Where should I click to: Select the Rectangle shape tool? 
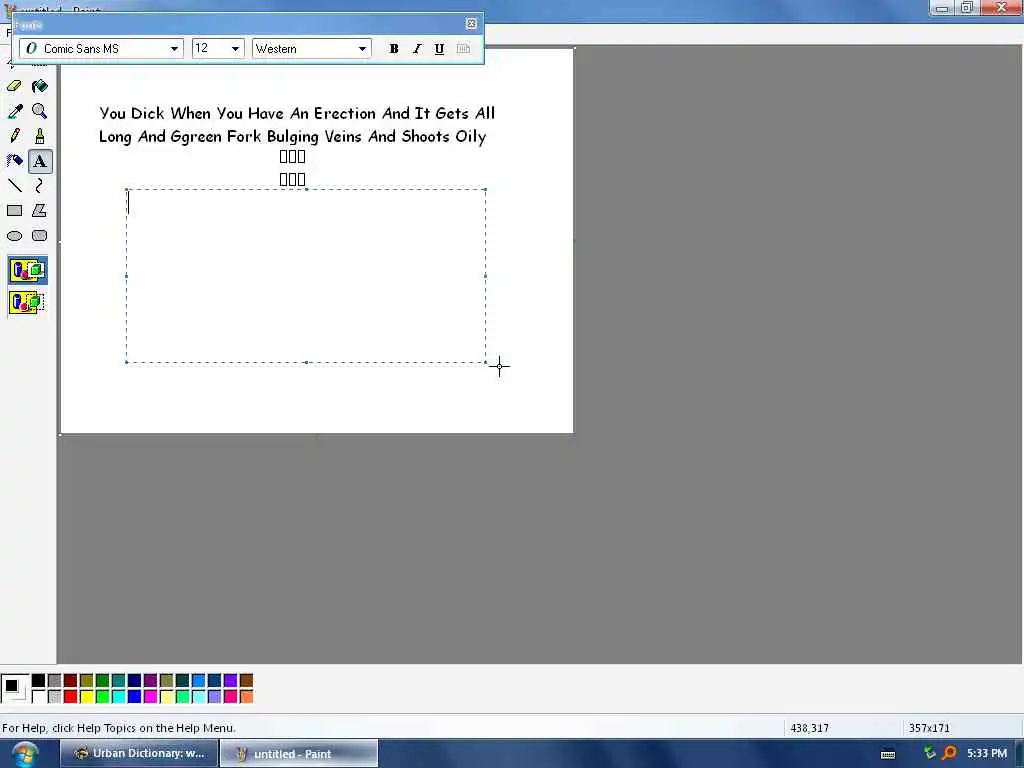coord(14,210)
